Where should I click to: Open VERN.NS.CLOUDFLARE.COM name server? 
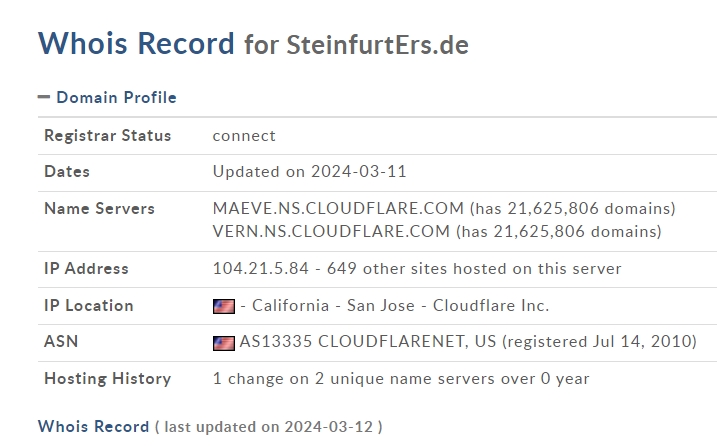[x=332, y=231]
